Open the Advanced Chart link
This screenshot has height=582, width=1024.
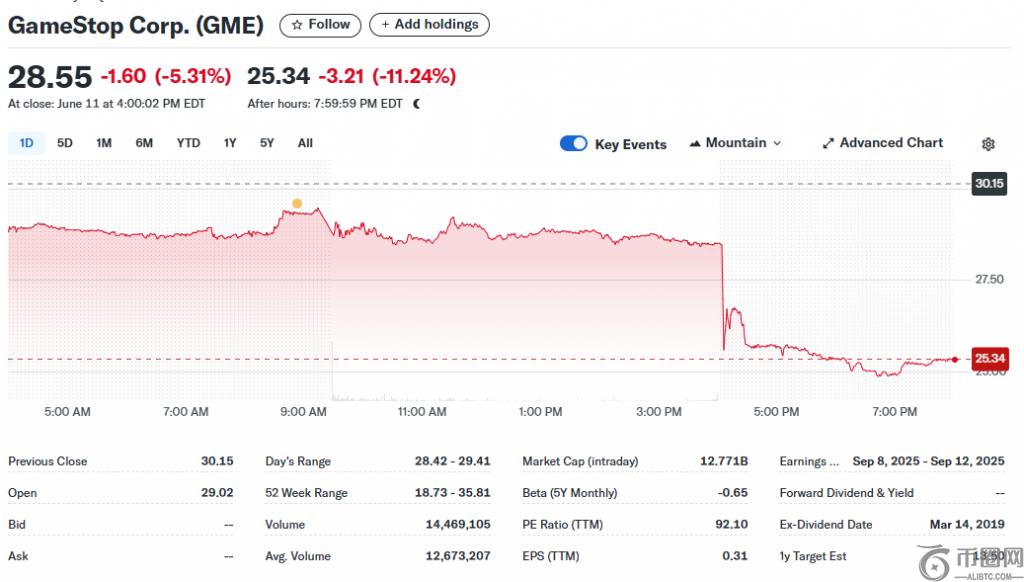[x=891, y=143]
